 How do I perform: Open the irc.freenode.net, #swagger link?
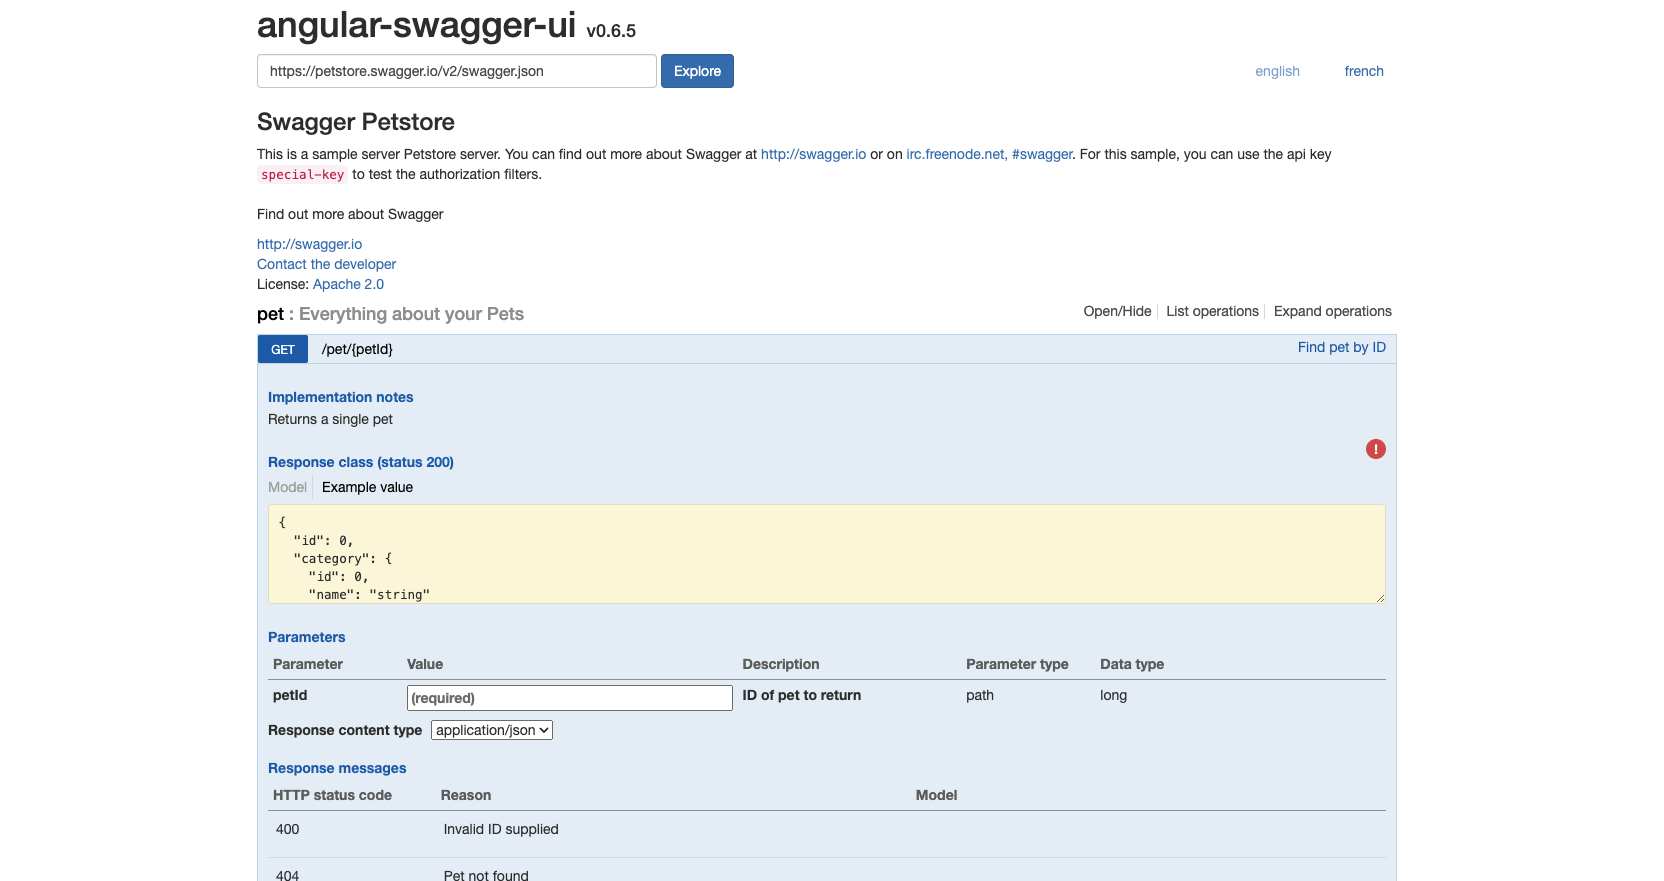tap(989, 154)
